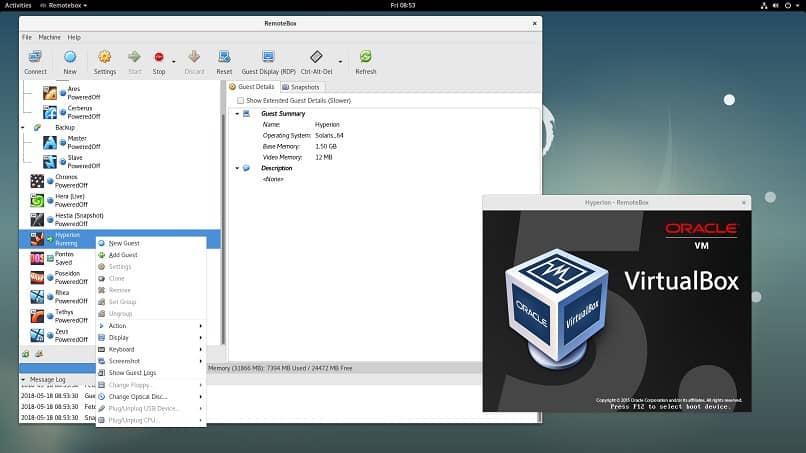This screenshot has width=806, height=453.
Task: Select the Rhea guest row
Action: [120, 297]
